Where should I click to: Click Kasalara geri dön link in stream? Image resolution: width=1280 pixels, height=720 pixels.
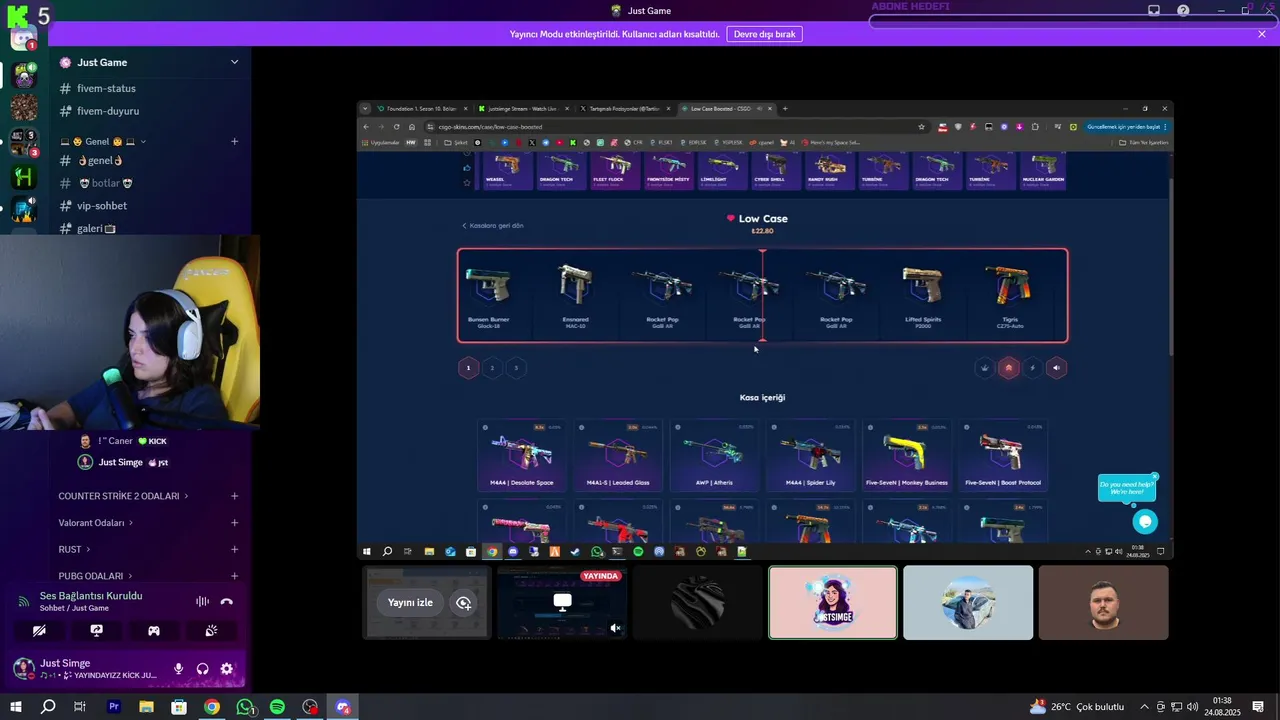(x=493, y=226)
